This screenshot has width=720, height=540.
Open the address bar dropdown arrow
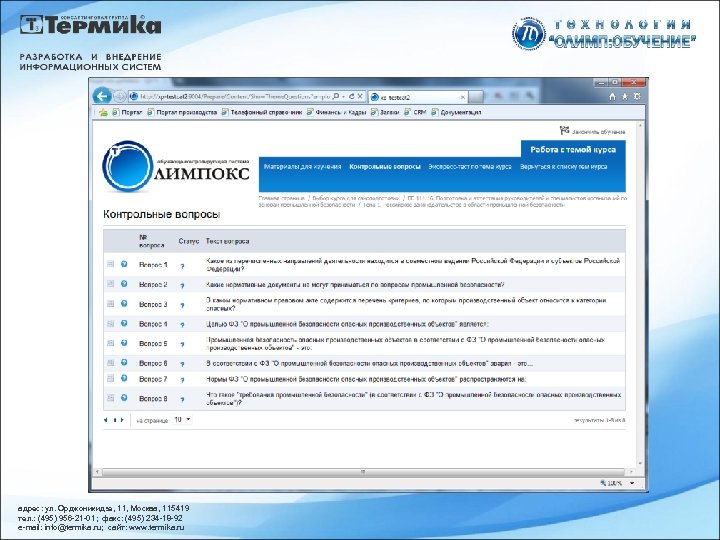[343, 96]
